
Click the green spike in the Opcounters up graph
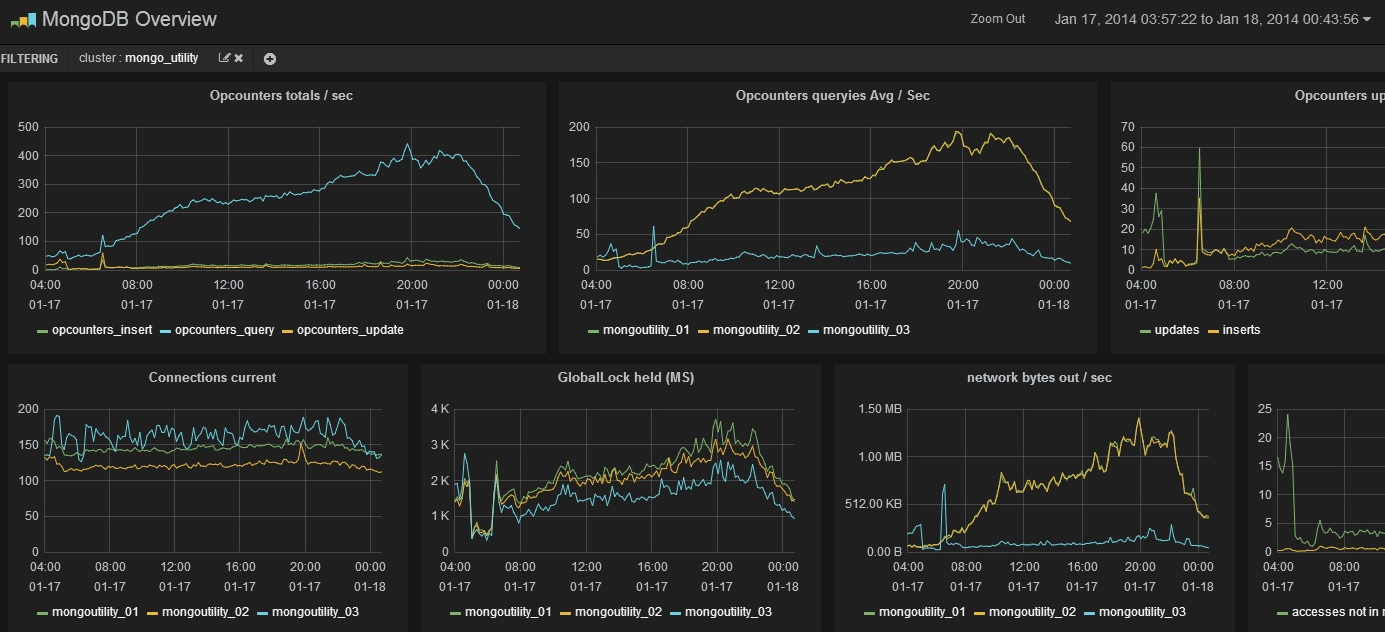click(1199, 150)
